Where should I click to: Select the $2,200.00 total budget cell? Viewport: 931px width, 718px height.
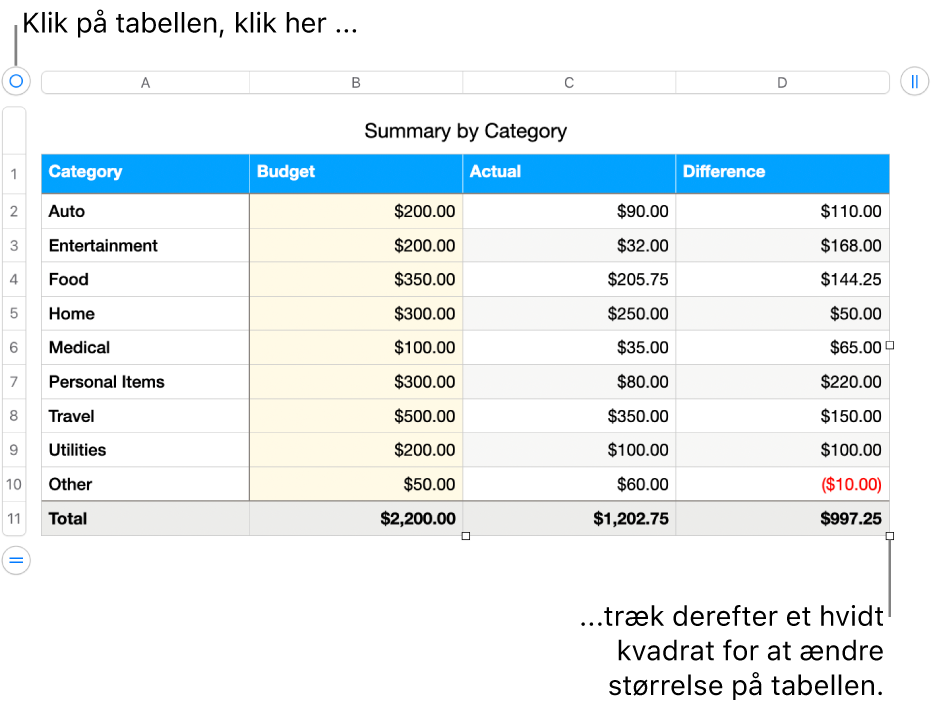click(356, 519)
